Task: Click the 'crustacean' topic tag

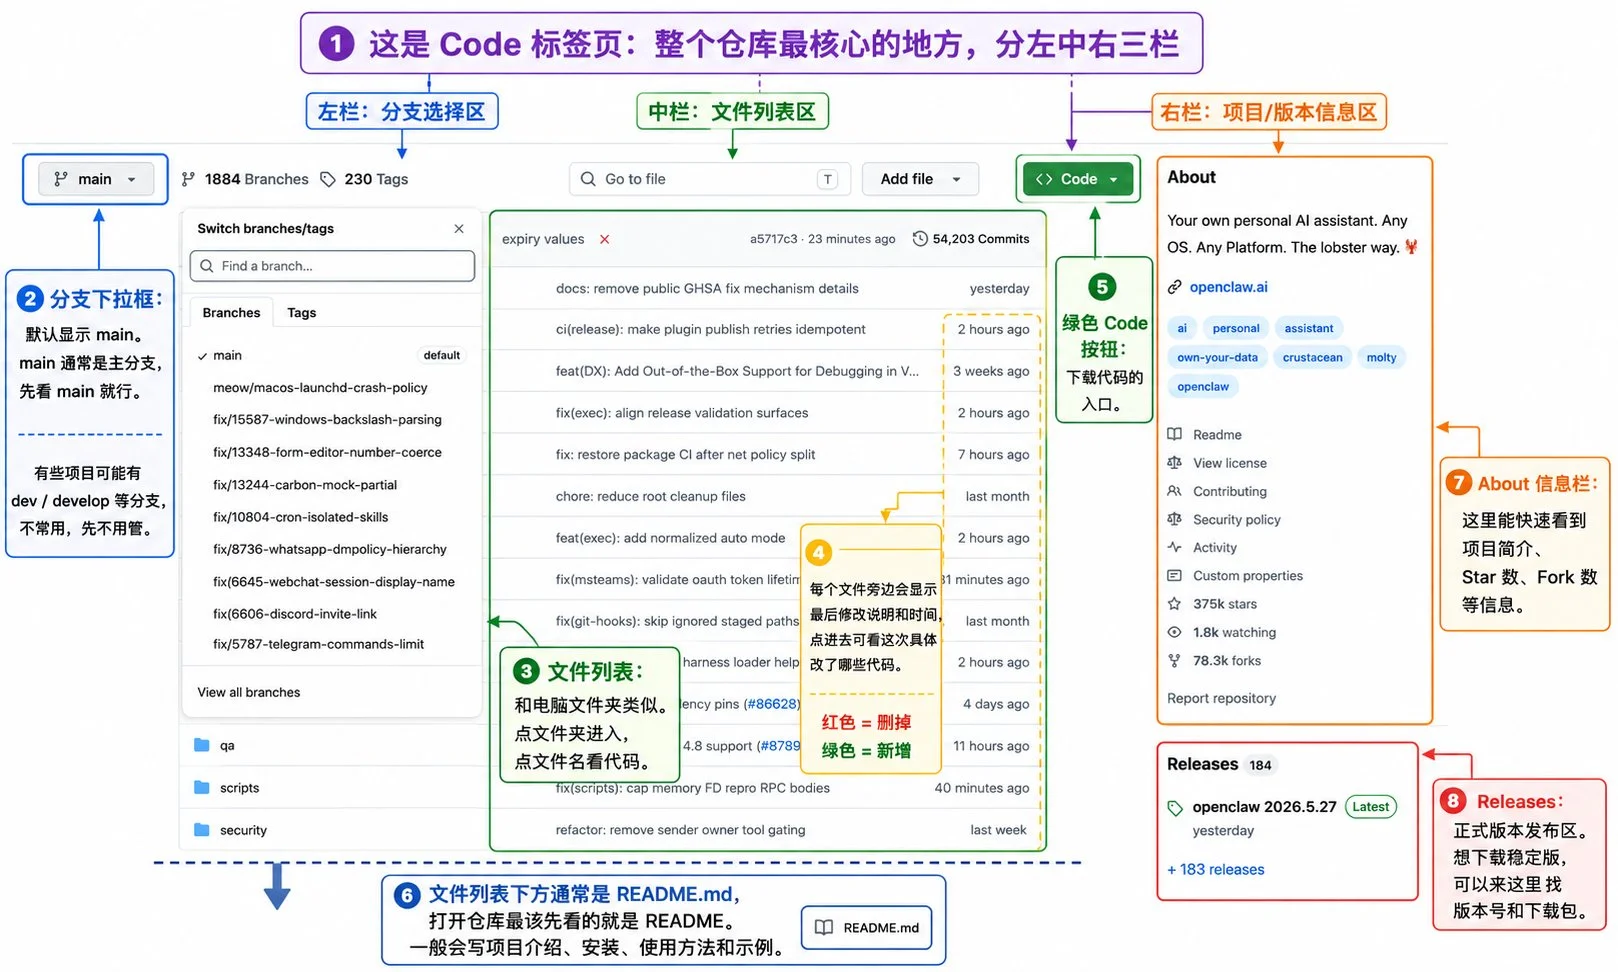Action: point(1312,357)
